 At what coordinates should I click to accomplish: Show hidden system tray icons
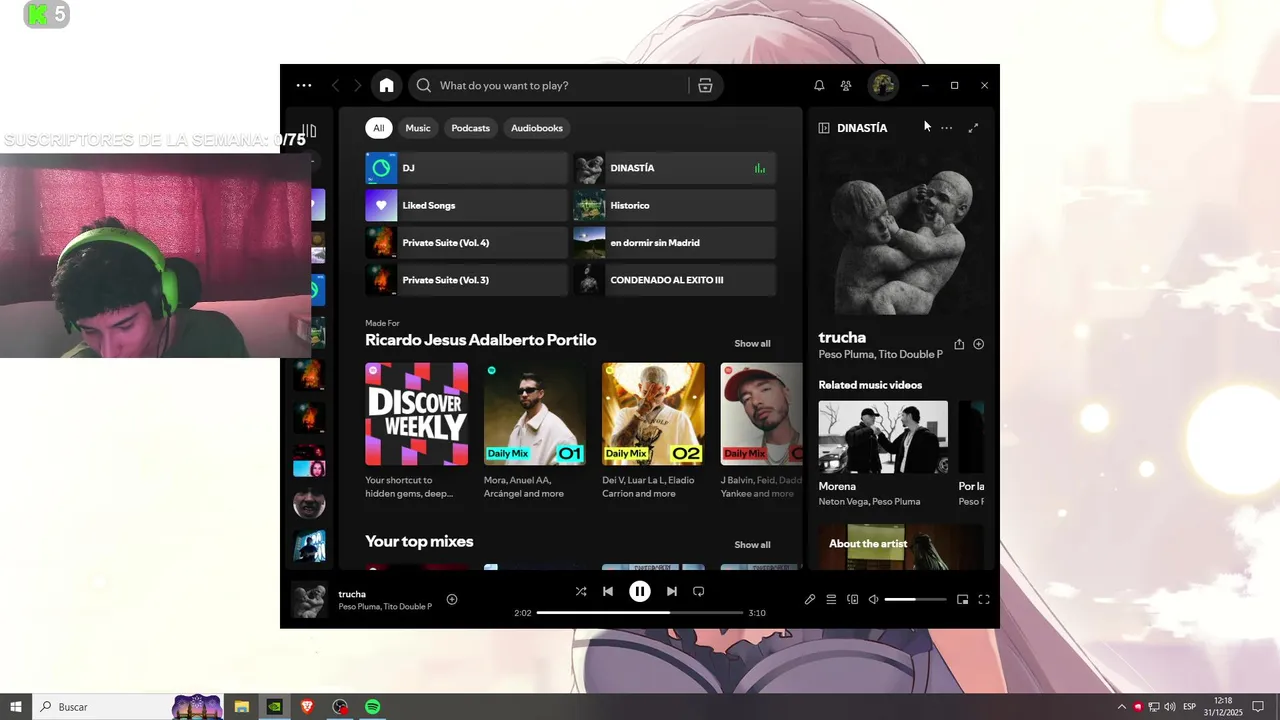[x=1121, y=707]
